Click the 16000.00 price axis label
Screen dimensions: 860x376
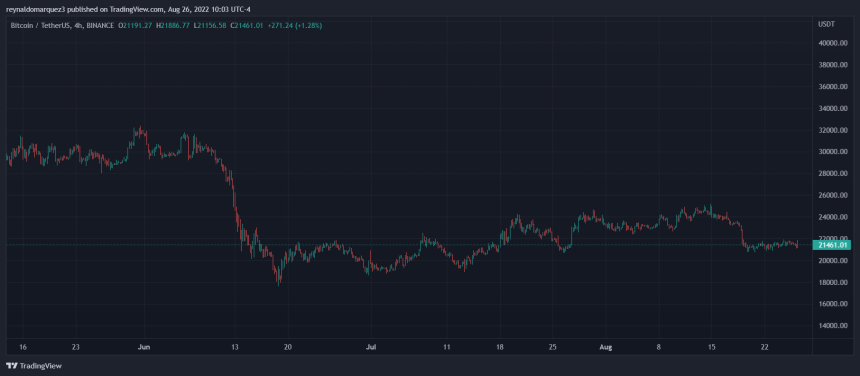pyautogui.click(x=833, y=304)
